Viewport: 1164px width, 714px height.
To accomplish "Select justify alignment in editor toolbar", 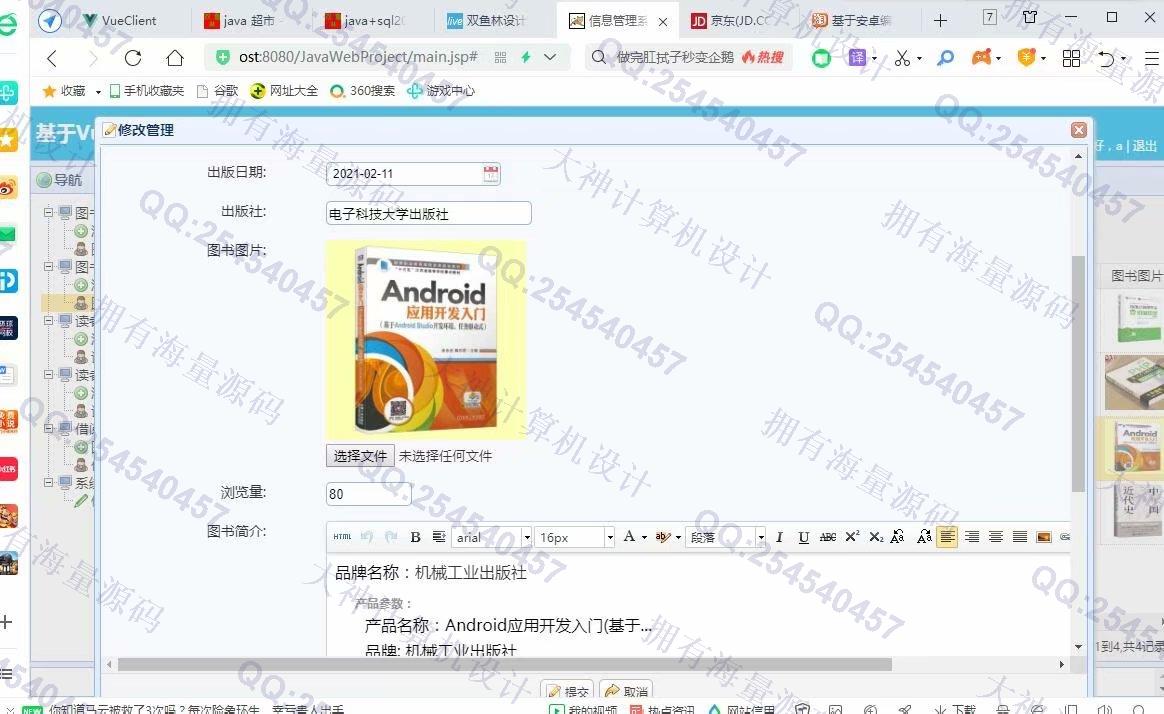I will pyautogui.click(x=1020, y=537).
